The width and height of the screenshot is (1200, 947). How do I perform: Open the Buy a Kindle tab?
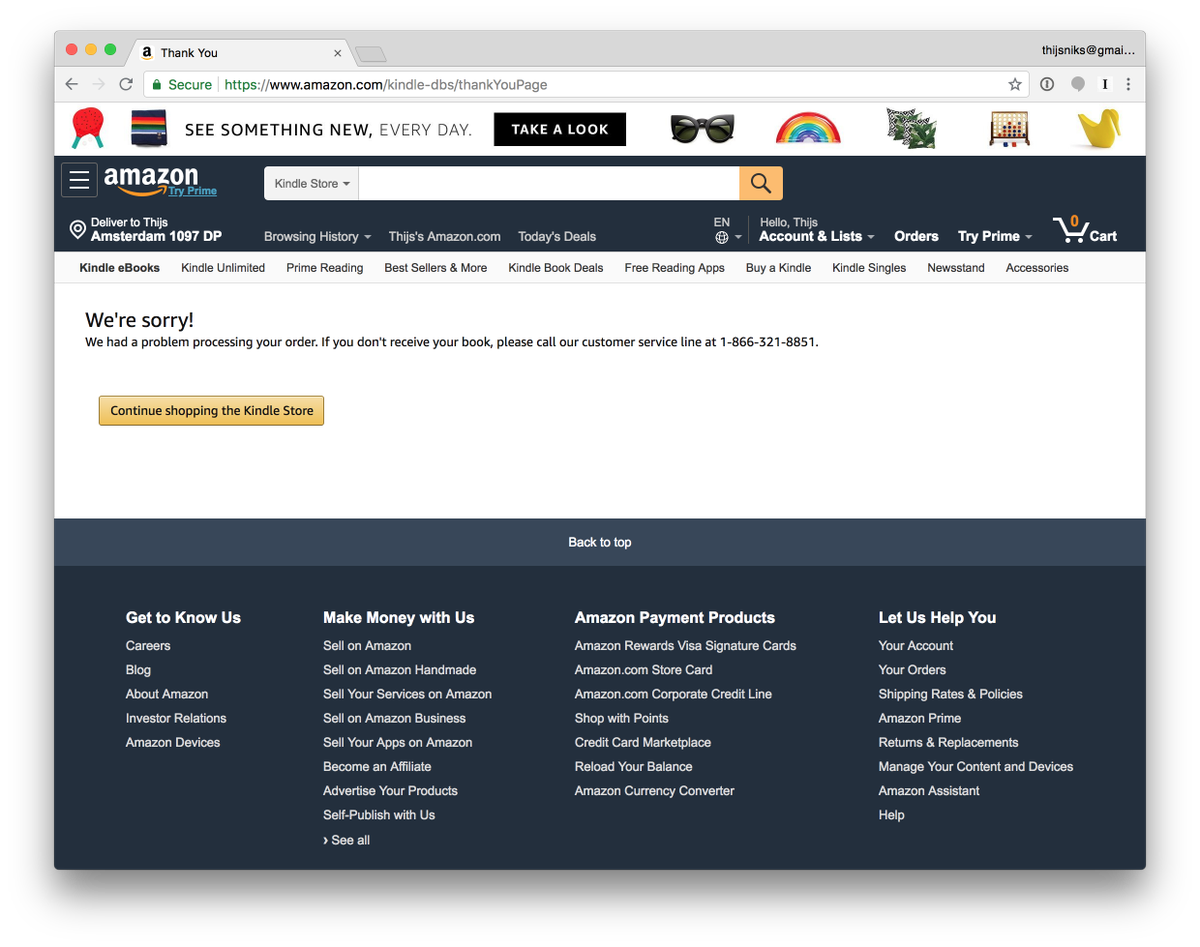778,268
